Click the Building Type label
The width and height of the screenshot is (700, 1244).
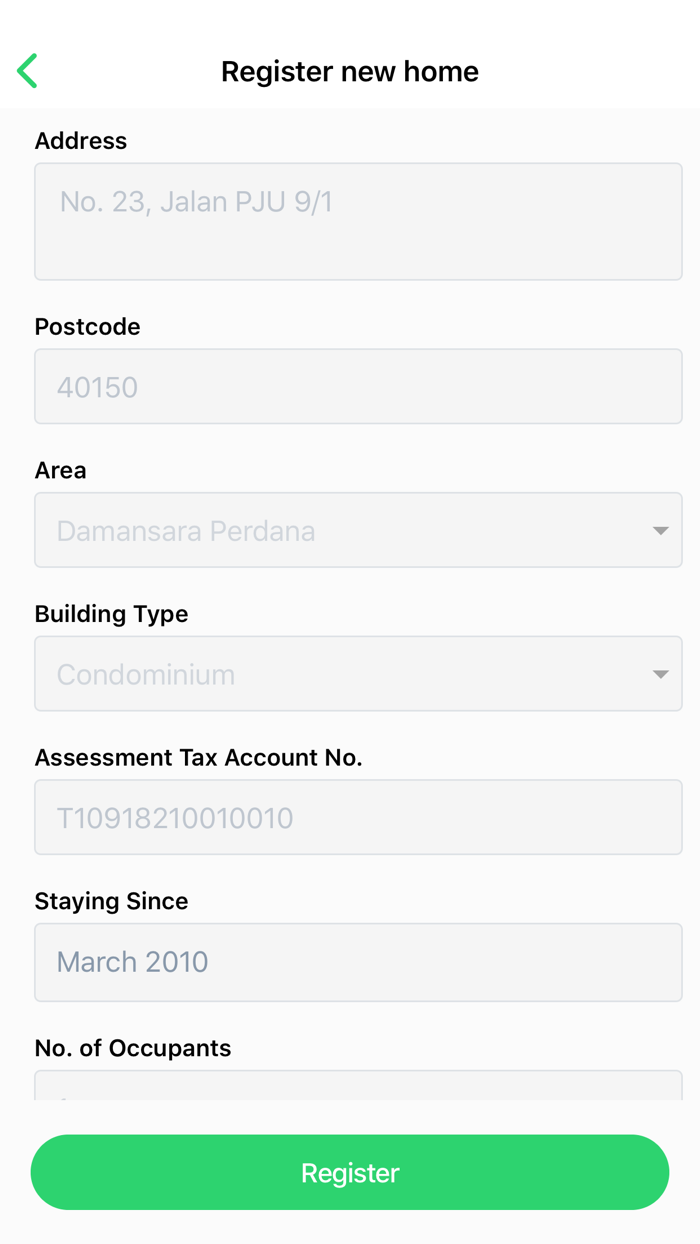[112, 614]
